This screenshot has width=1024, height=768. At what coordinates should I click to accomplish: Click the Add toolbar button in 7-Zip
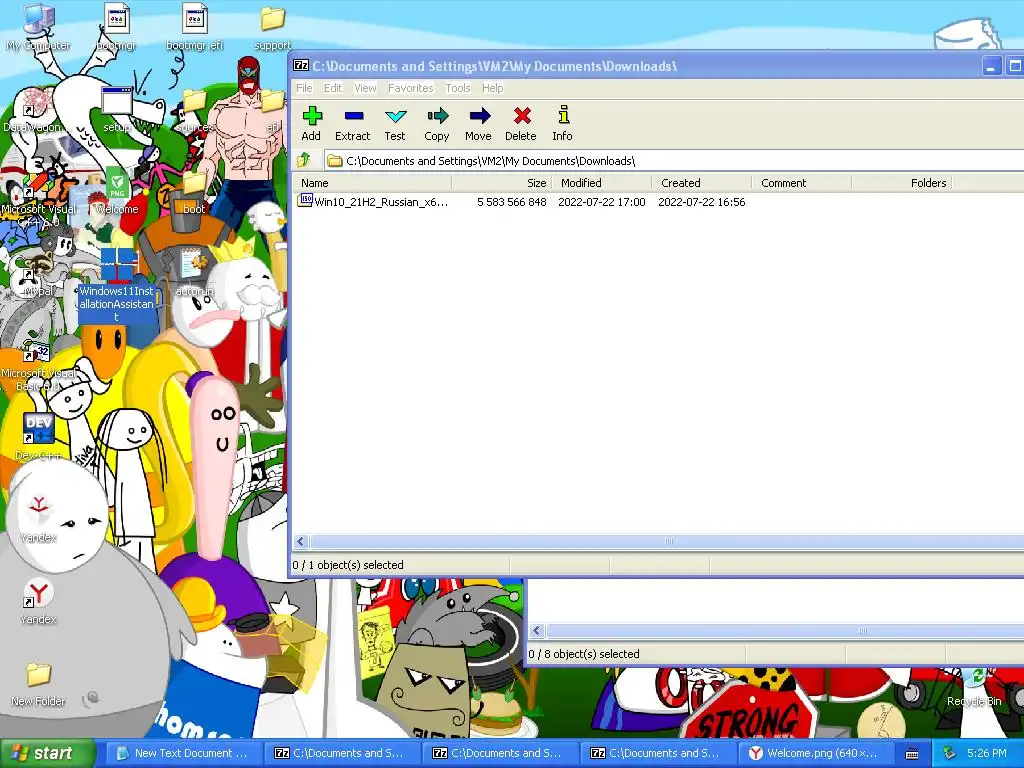click(x=312, y=123)
